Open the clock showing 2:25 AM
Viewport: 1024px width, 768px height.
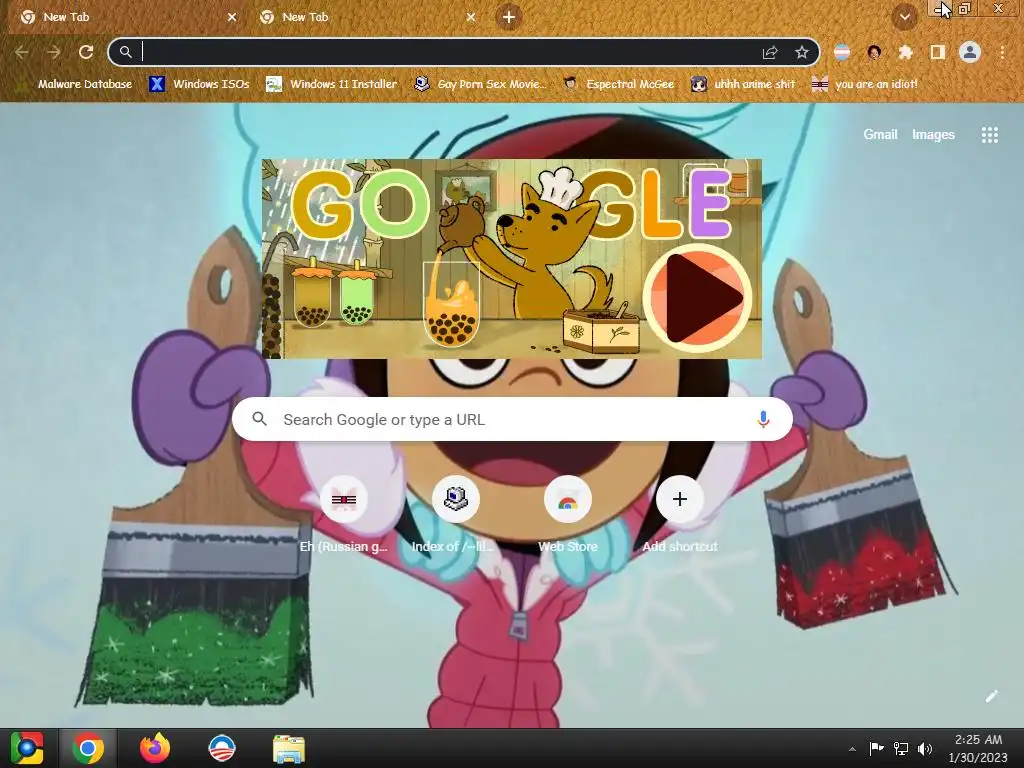pyautogui.click(x=978, y=748)
